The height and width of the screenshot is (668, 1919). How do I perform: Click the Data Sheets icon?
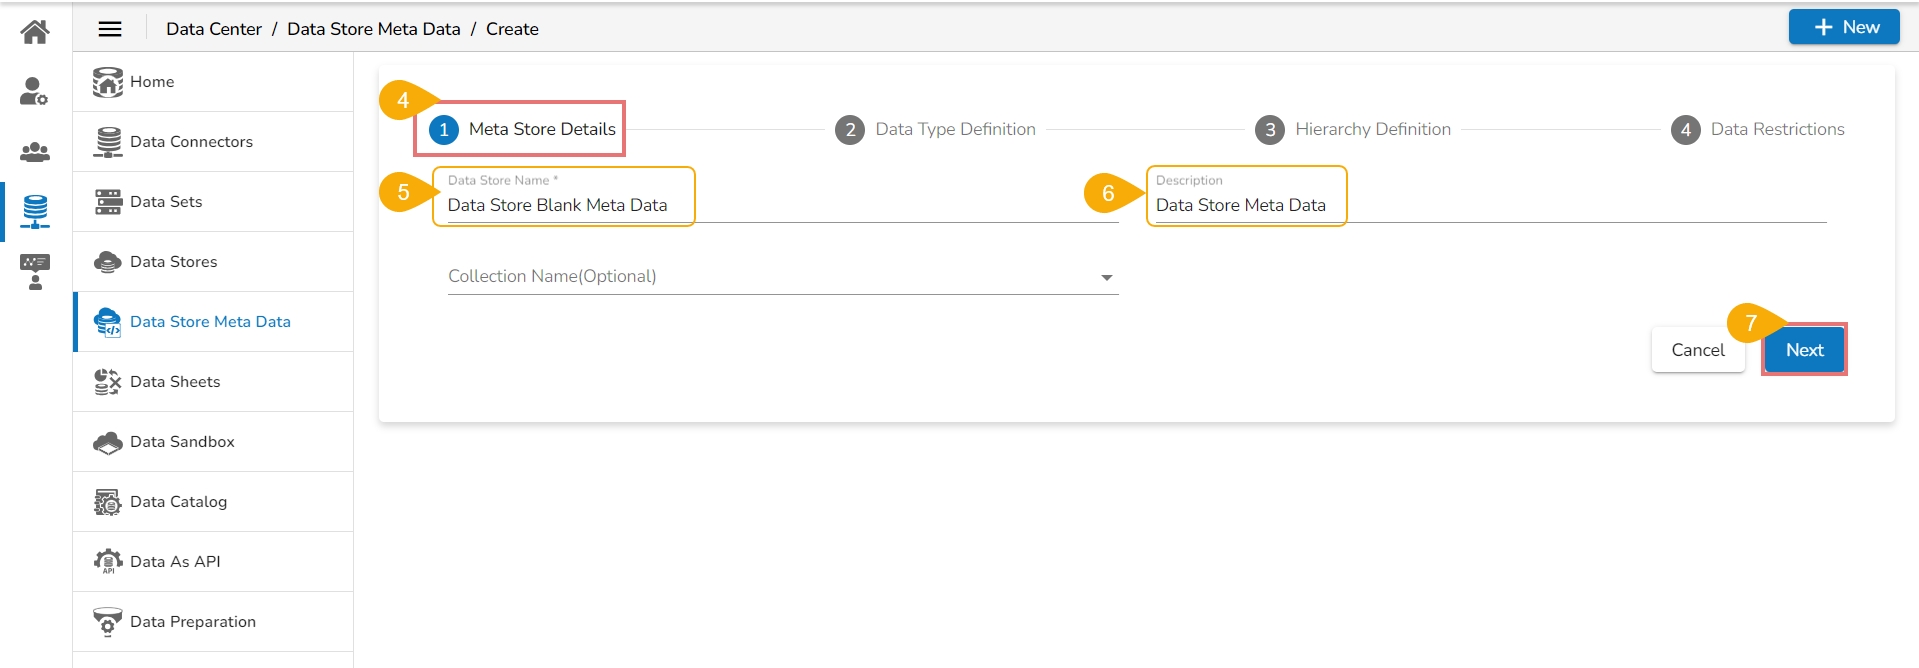click(x=107, y=382)
